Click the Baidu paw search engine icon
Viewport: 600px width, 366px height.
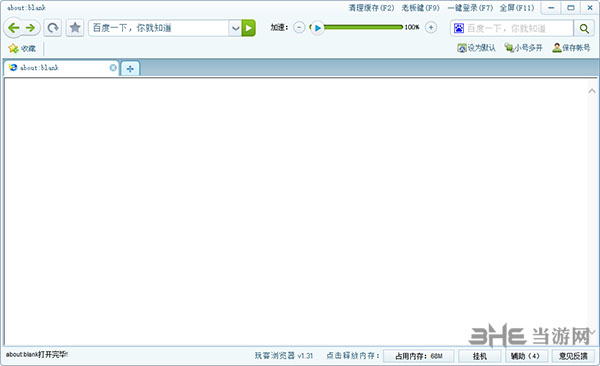pos(459,28)
